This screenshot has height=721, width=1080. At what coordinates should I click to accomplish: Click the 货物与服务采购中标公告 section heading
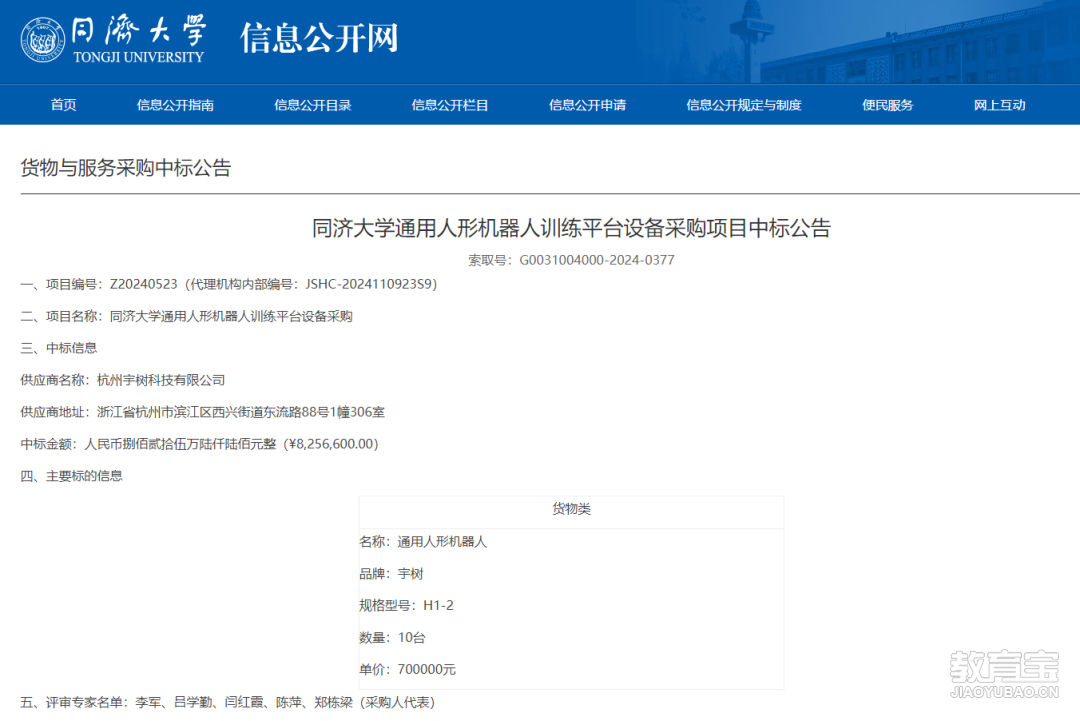tap(126, 167)
